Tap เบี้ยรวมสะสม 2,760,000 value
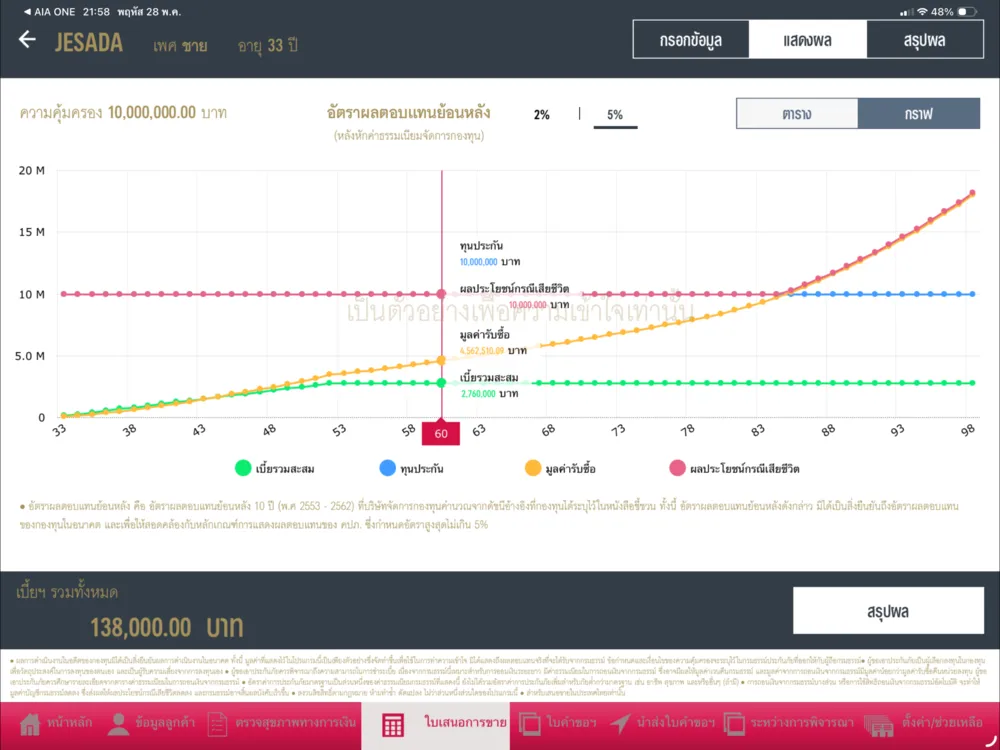Image resolution: width=1000 pixels, height=750 pixels. click(478, 393)
